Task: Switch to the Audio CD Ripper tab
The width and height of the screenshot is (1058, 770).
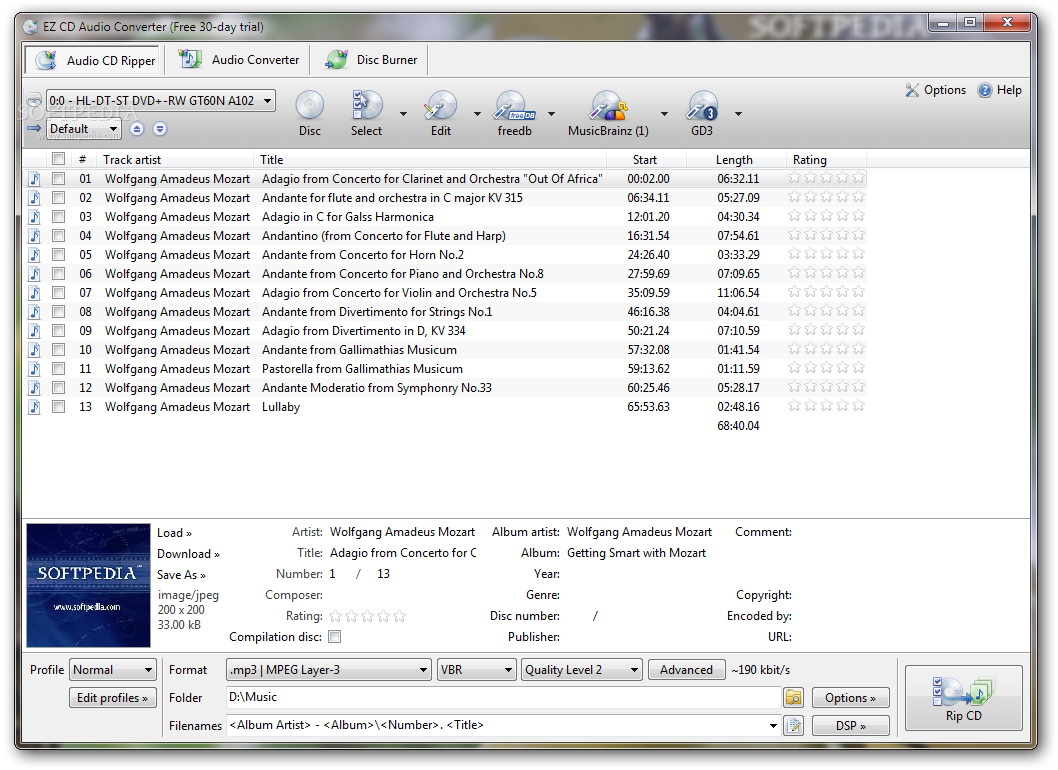Action: pos(92,60)
